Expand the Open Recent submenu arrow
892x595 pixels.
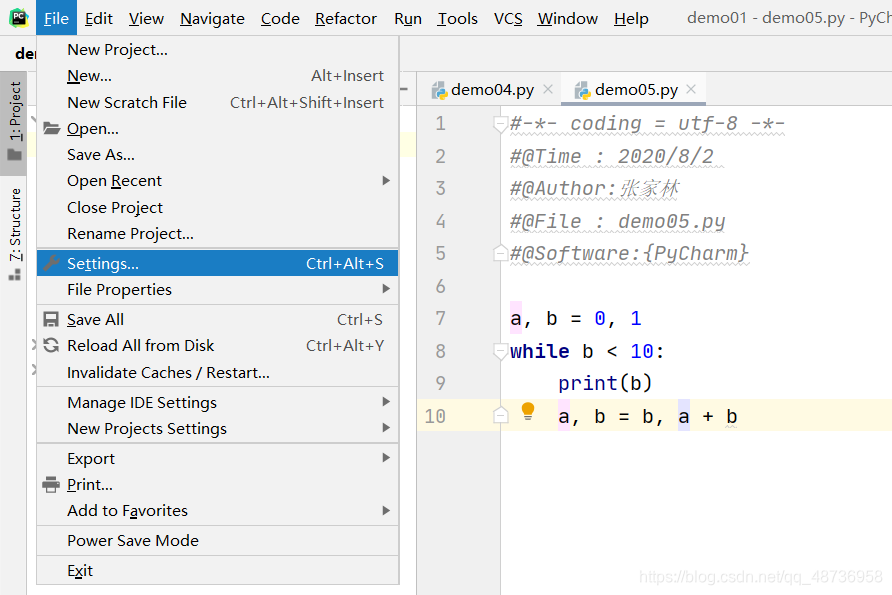[386, 181]
